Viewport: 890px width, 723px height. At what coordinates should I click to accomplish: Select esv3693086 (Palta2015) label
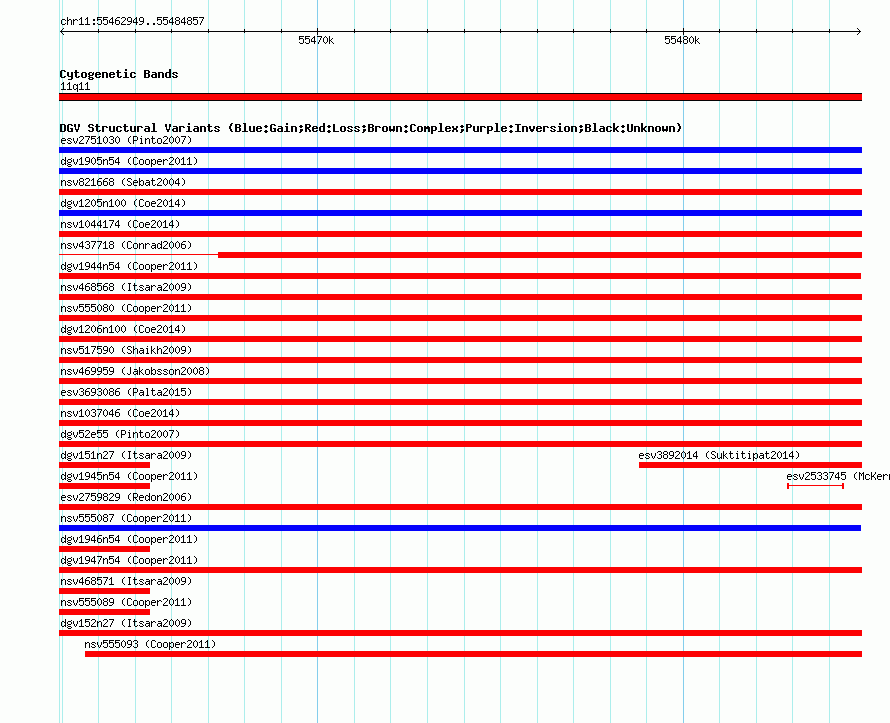[x=126, y=392]
